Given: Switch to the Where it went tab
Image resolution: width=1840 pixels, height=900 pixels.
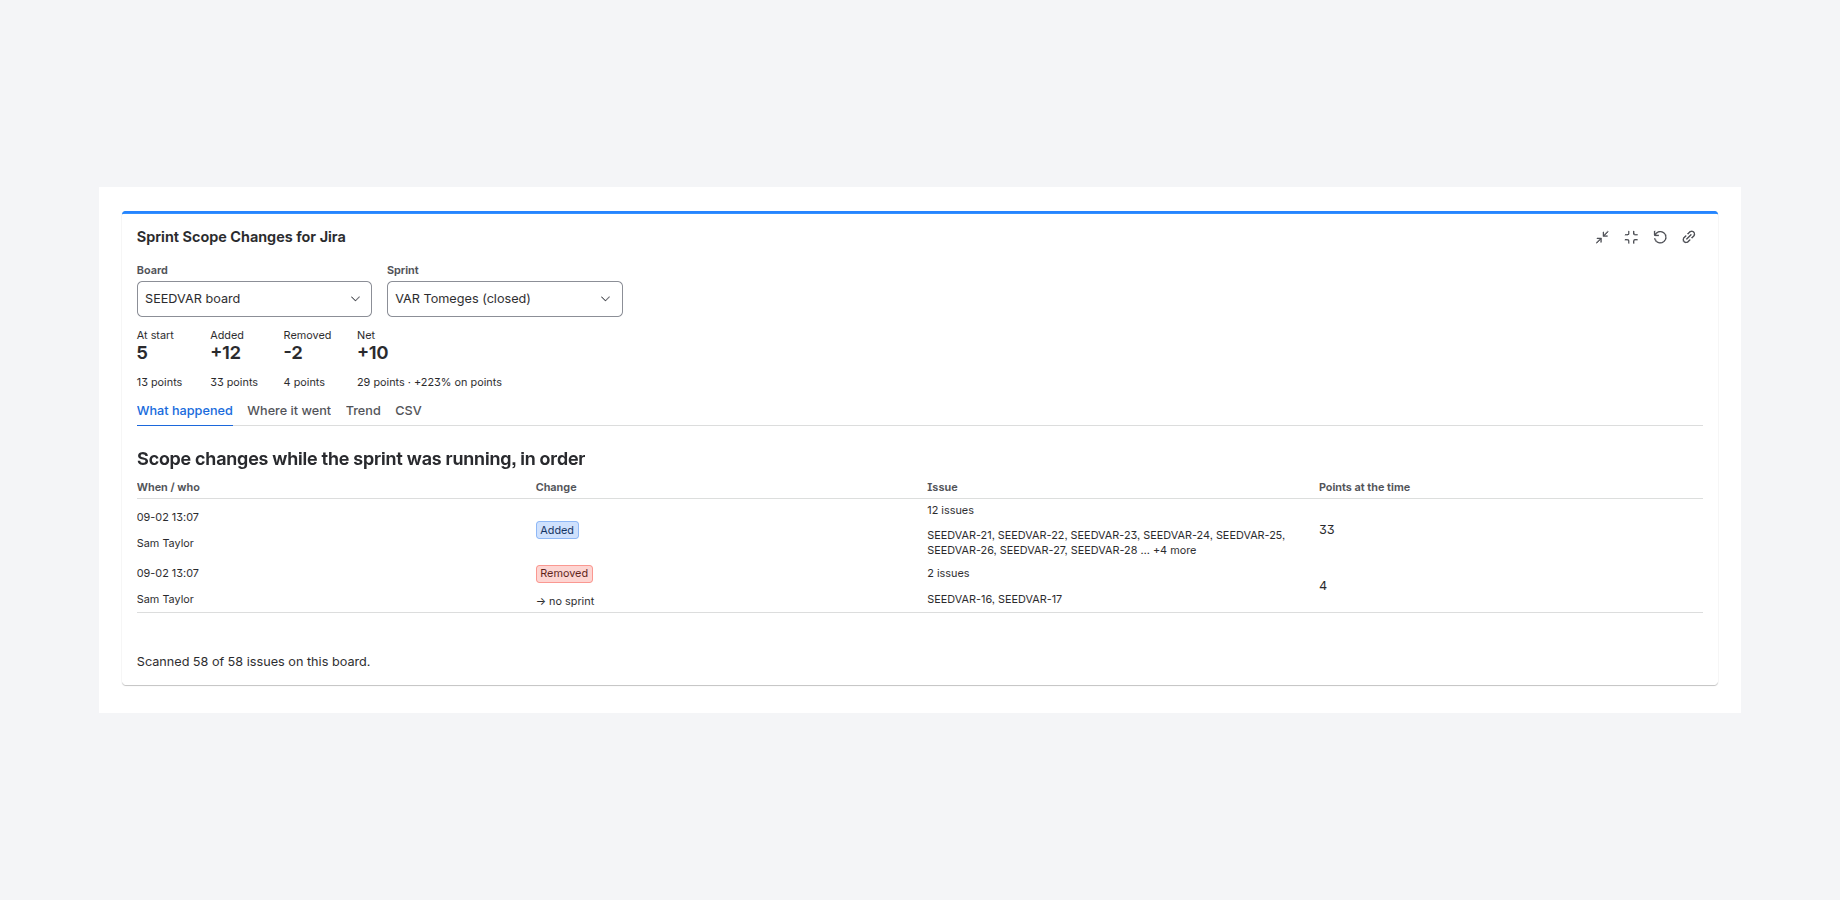Looking at the screenshot, I should pyautogui.click(x=289, y=411).
